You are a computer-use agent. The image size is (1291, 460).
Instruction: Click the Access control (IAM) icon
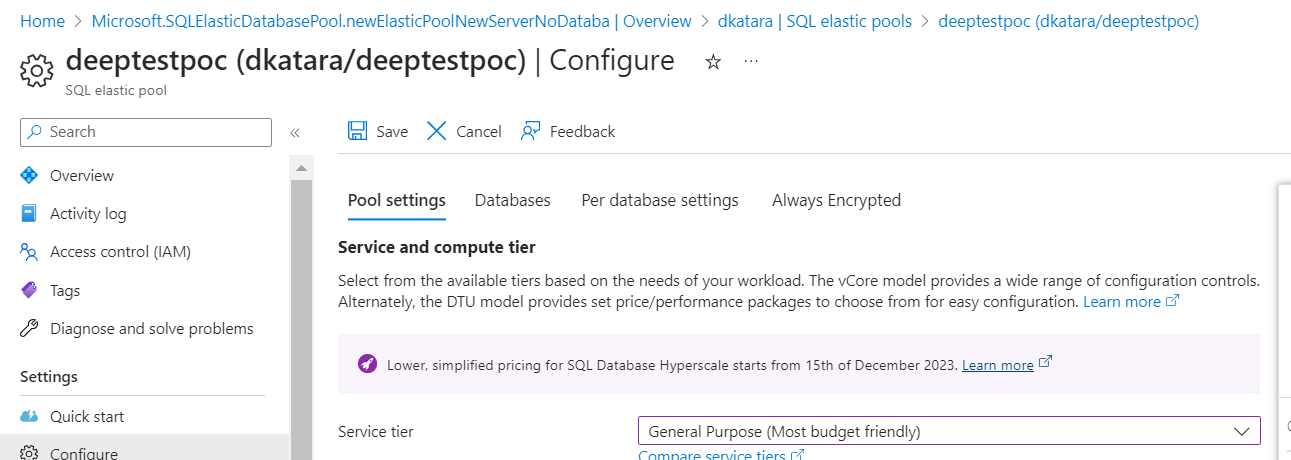click(30, 251)
